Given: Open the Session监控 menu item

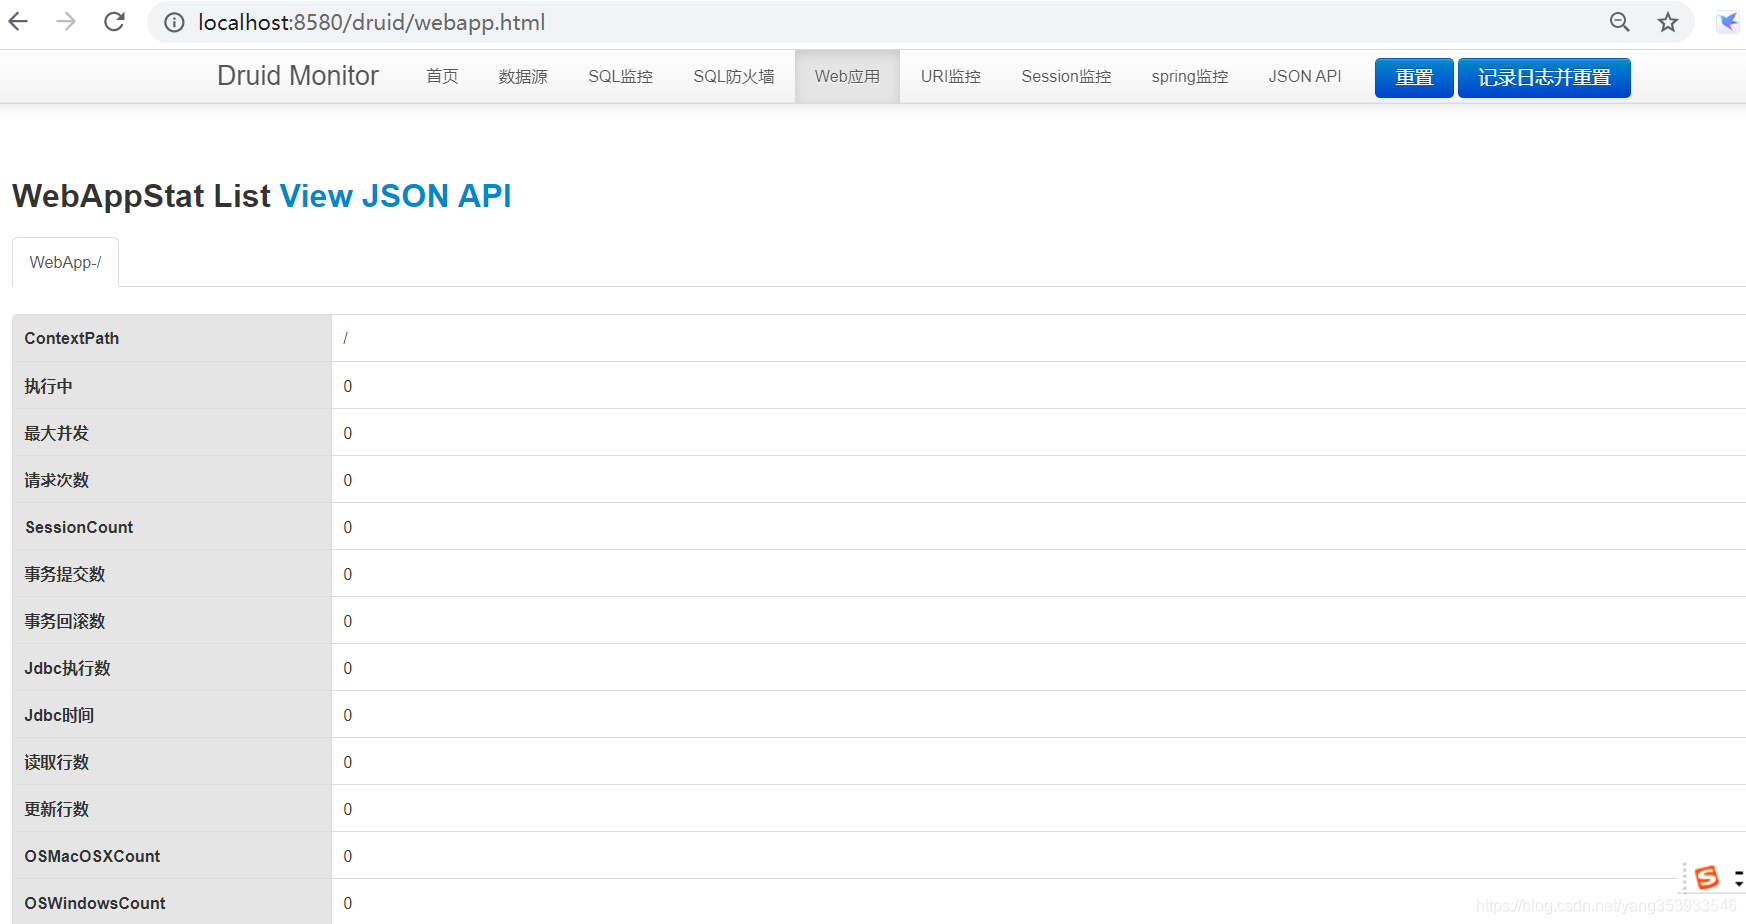Looking at the screenshot, I should [x=1066, y=76].
